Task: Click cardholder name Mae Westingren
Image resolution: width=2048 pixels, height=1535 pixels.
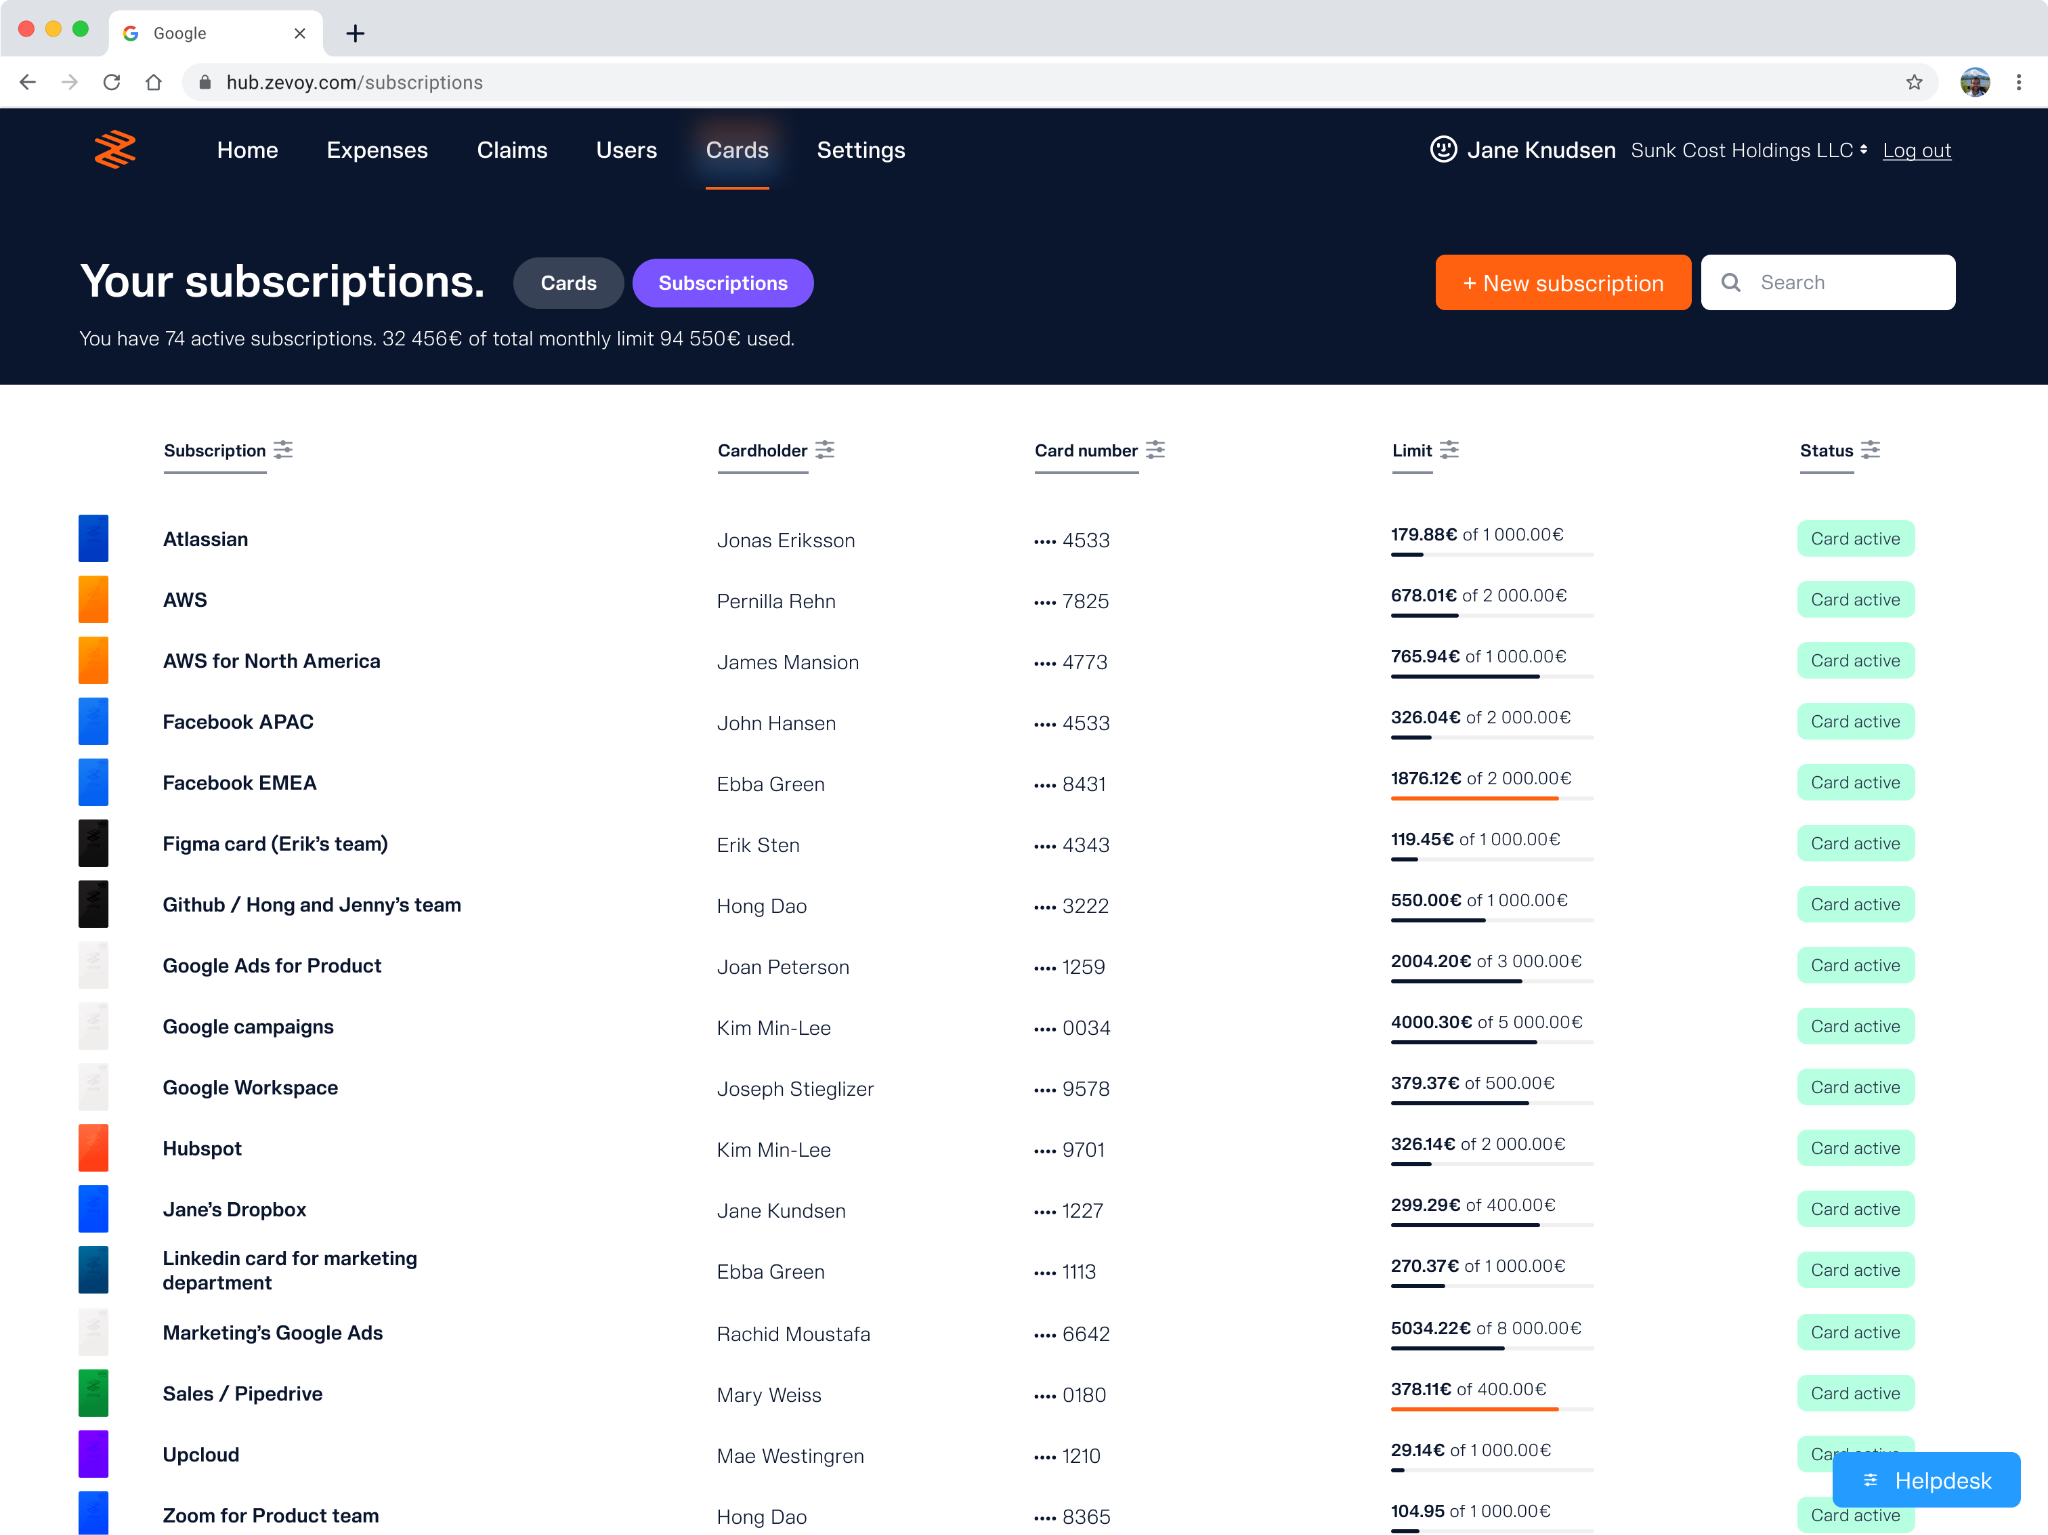Action: coord(790,1456)
